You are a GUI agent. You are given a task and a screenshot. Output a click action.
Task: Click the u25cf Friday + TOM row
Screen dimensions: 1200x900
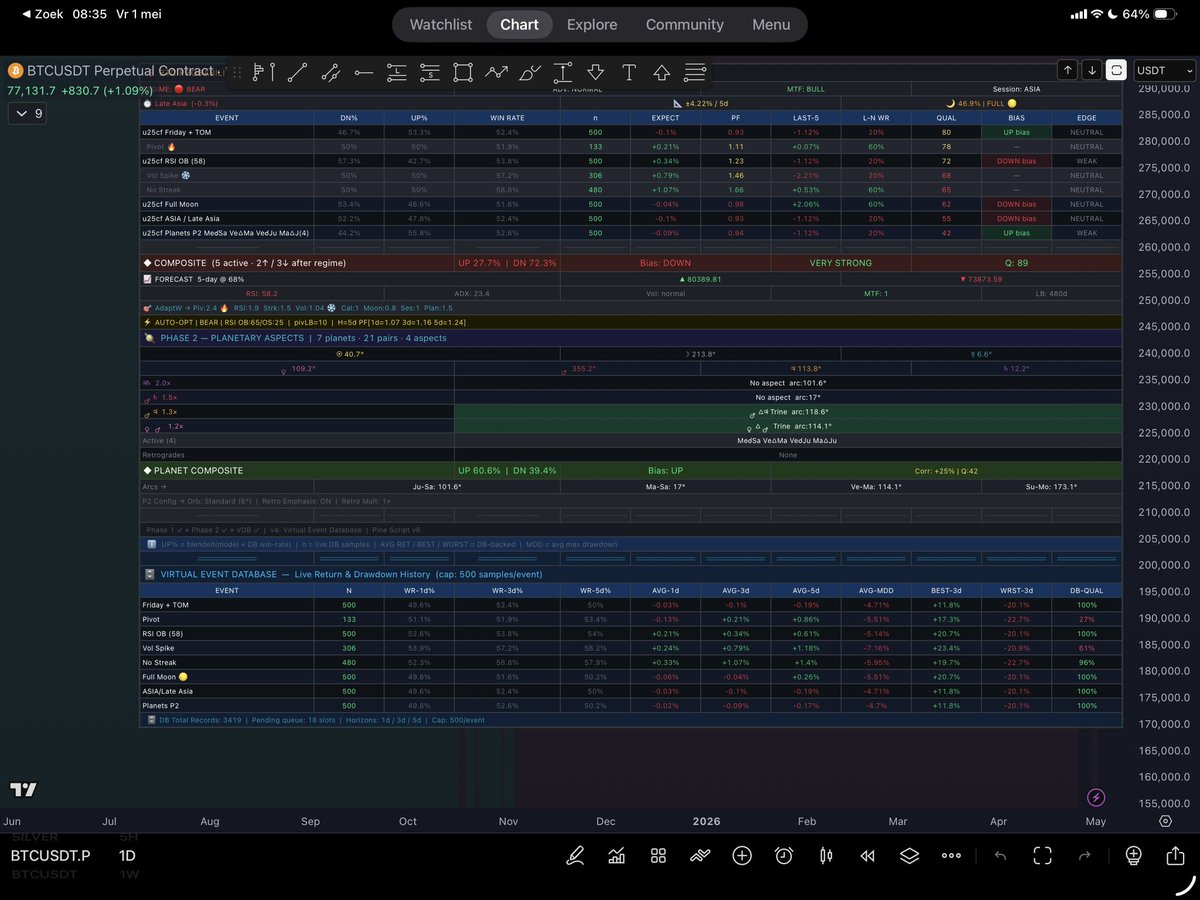pos(630,132)
